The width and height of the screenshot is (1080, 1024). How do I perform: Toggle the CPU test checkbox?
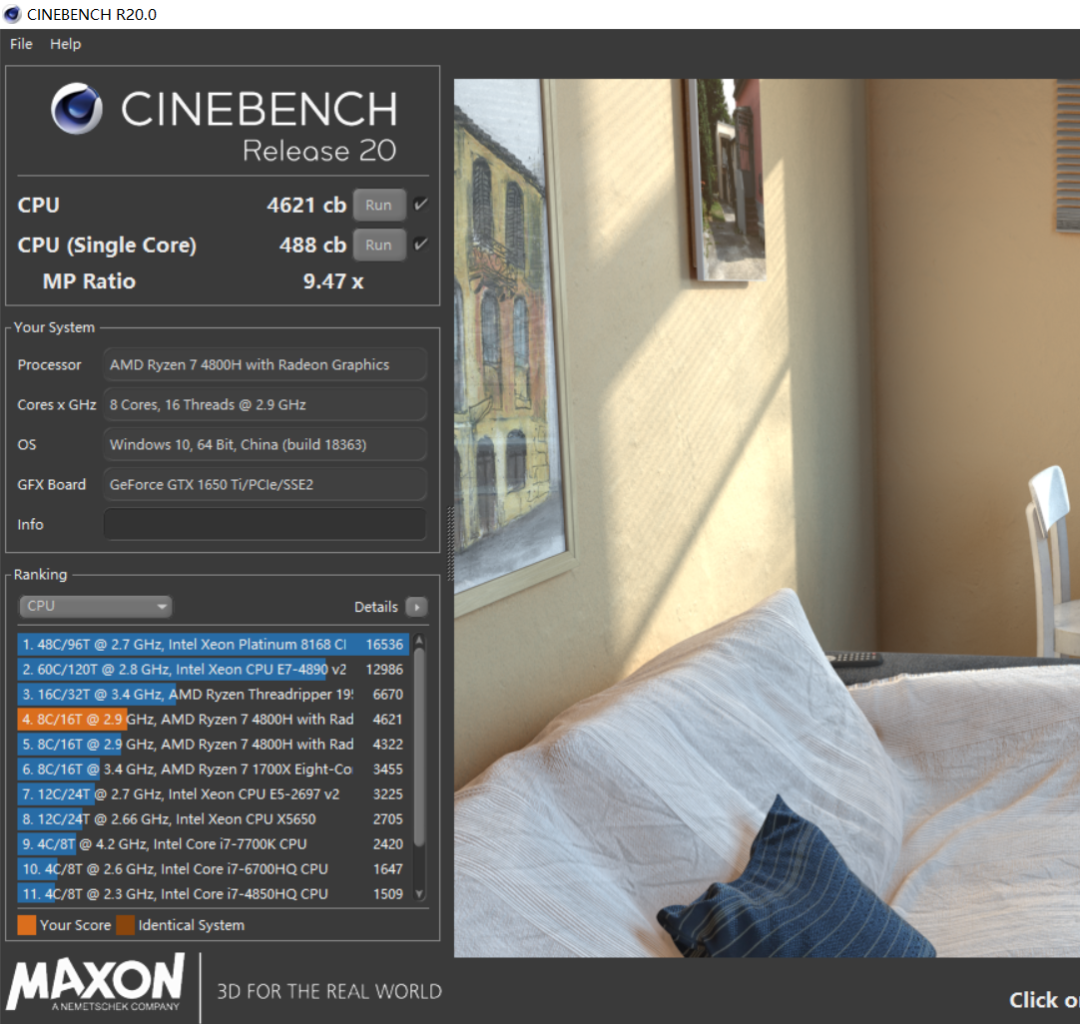point(420,204)
